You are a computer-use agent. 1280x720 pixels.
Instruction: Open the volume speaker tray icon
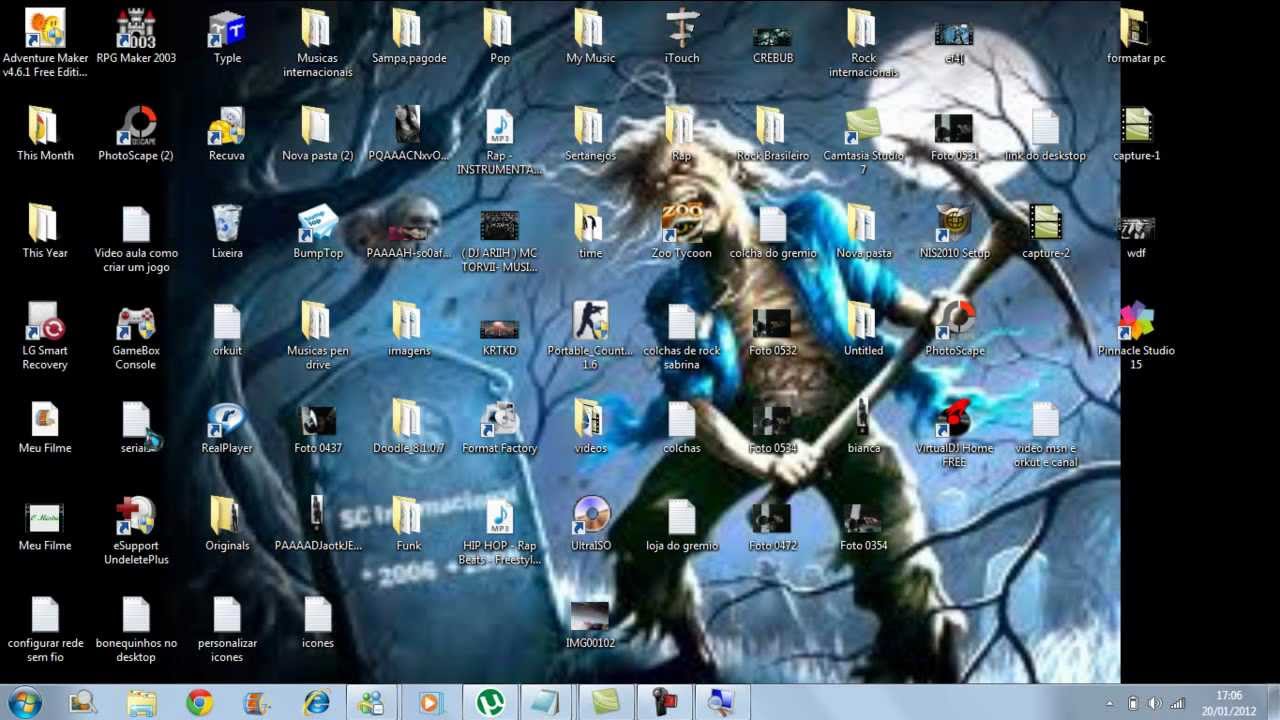click(1155, 703)
